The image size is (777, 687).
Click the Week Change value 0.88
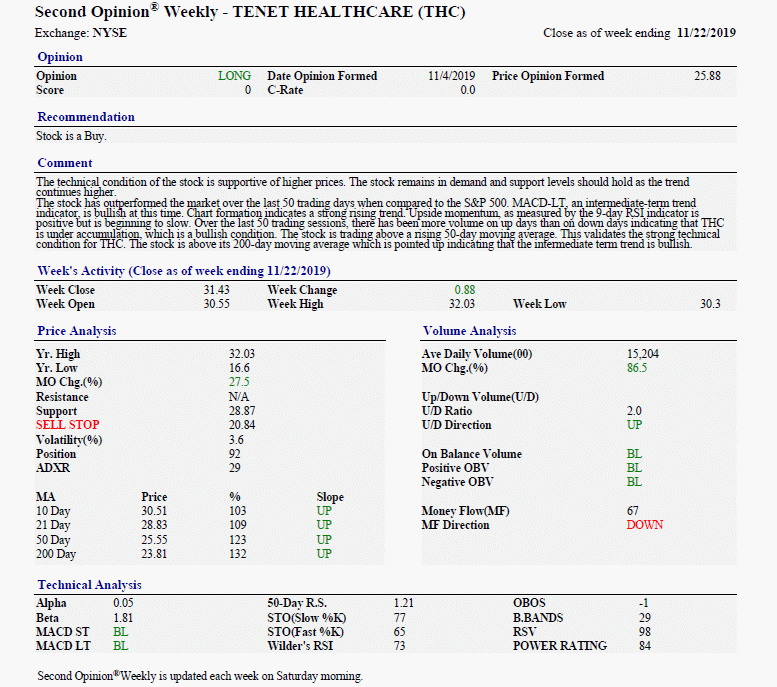[x=465, y=290]
